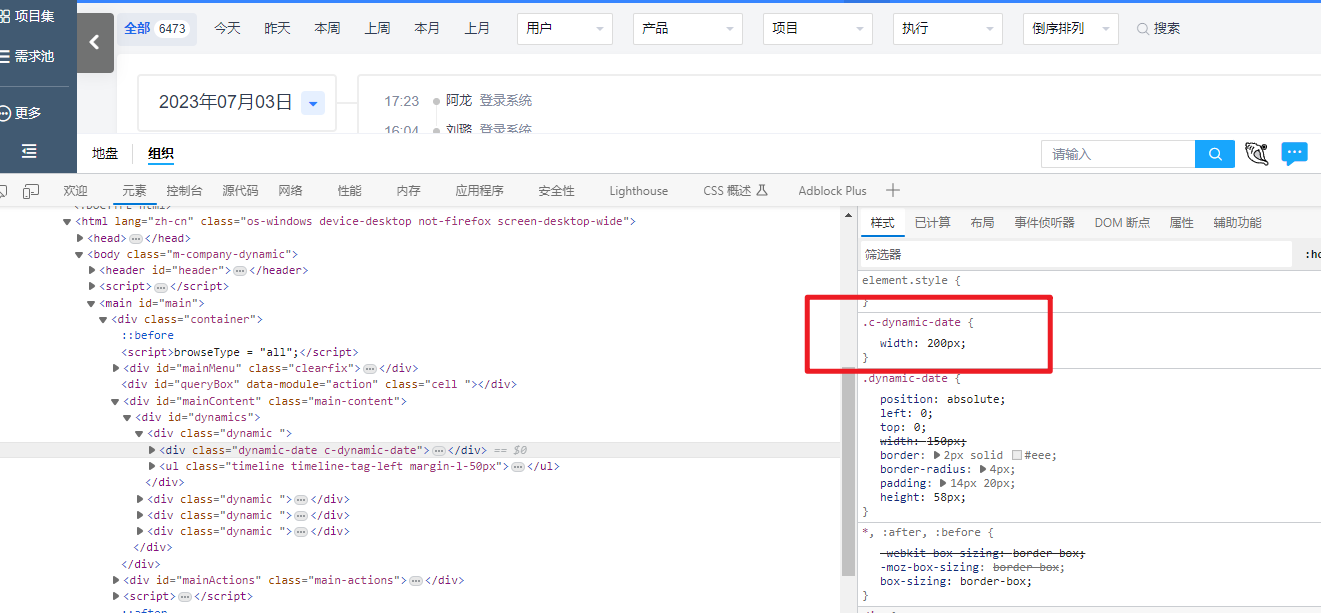Viewport: 1321px width, 613px height.
Task: Click the blue search magnifier button
Action: 1215,154
